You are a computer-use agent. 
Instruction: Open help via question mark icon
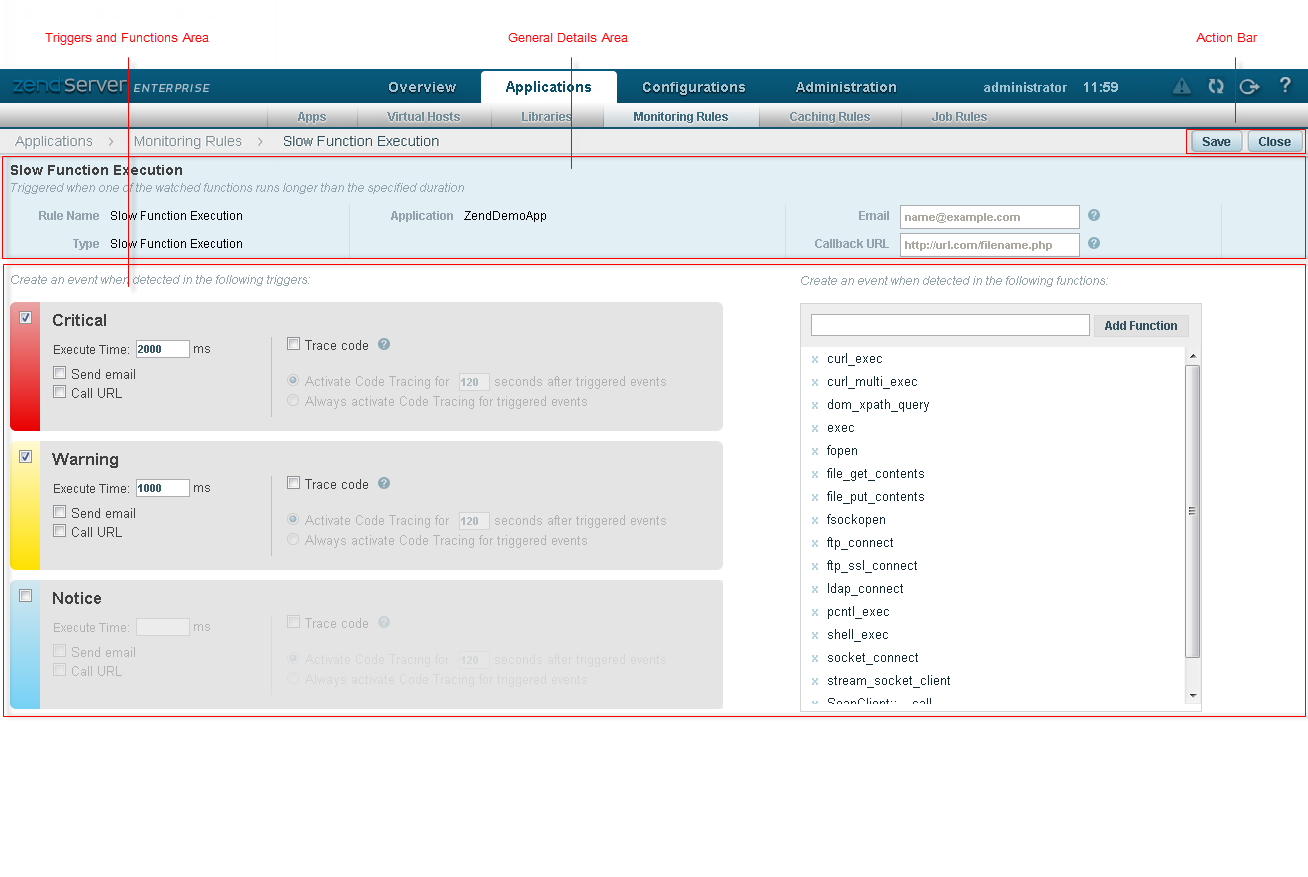(x=1285, y=86)
